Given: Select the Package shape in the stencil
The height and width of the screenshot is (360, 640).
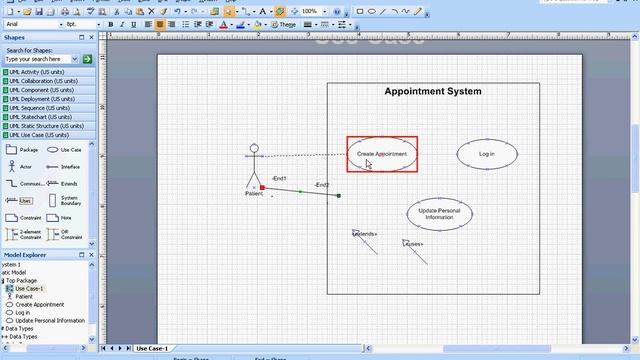Looking at the screenshot, I should click(22, 150).
